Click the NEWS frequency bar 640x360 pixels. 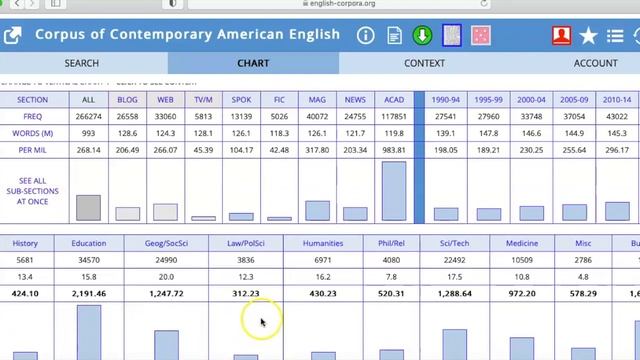click(355, 214)
